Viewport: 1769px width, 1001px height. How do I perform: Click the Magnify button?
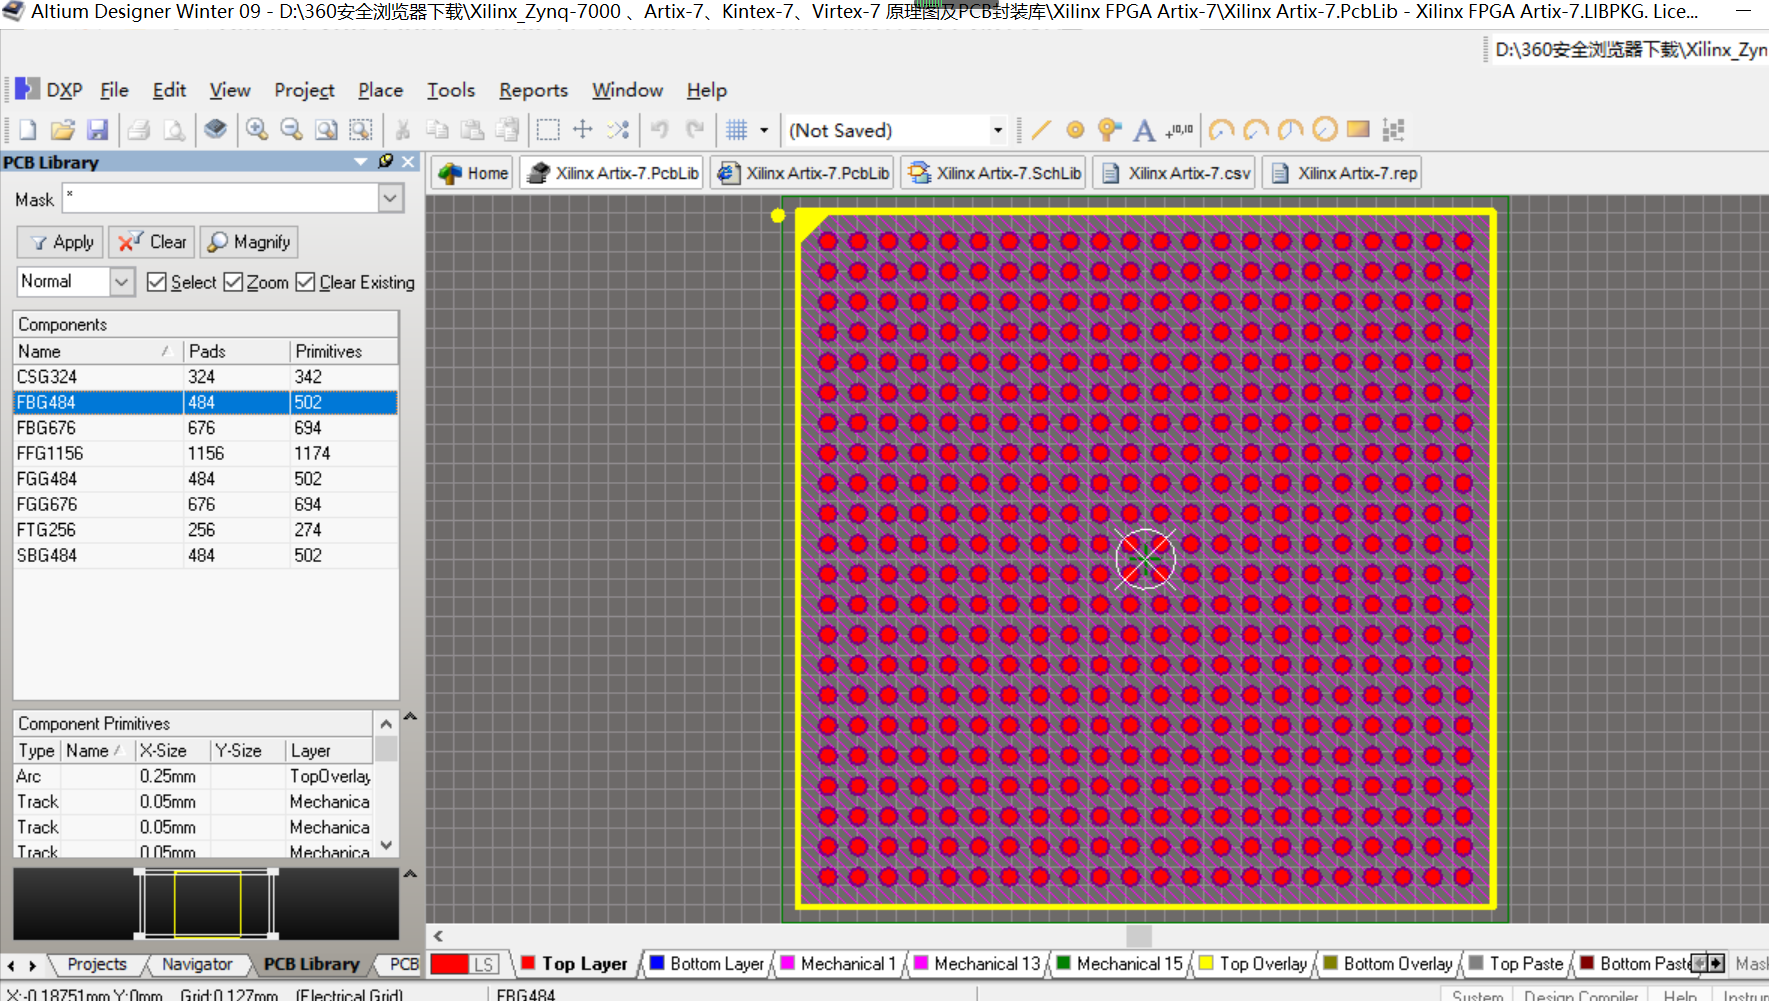(249, 242)
